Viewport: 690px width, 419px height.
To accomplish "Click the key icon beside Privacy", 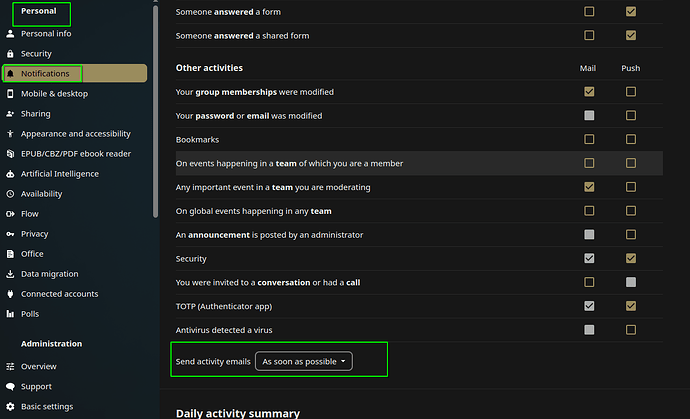I will [10, 234].
